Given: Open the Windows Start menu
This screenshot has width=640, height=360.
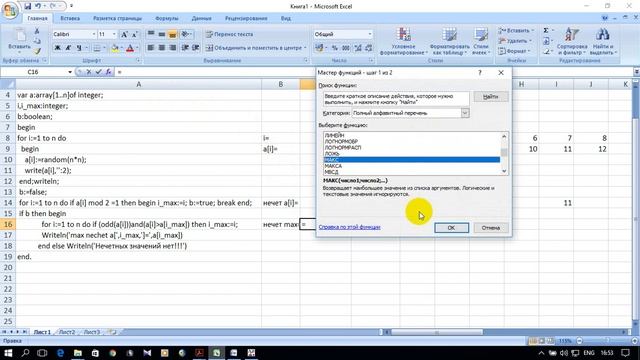Looking at the screenshot, I should [8, 353].
